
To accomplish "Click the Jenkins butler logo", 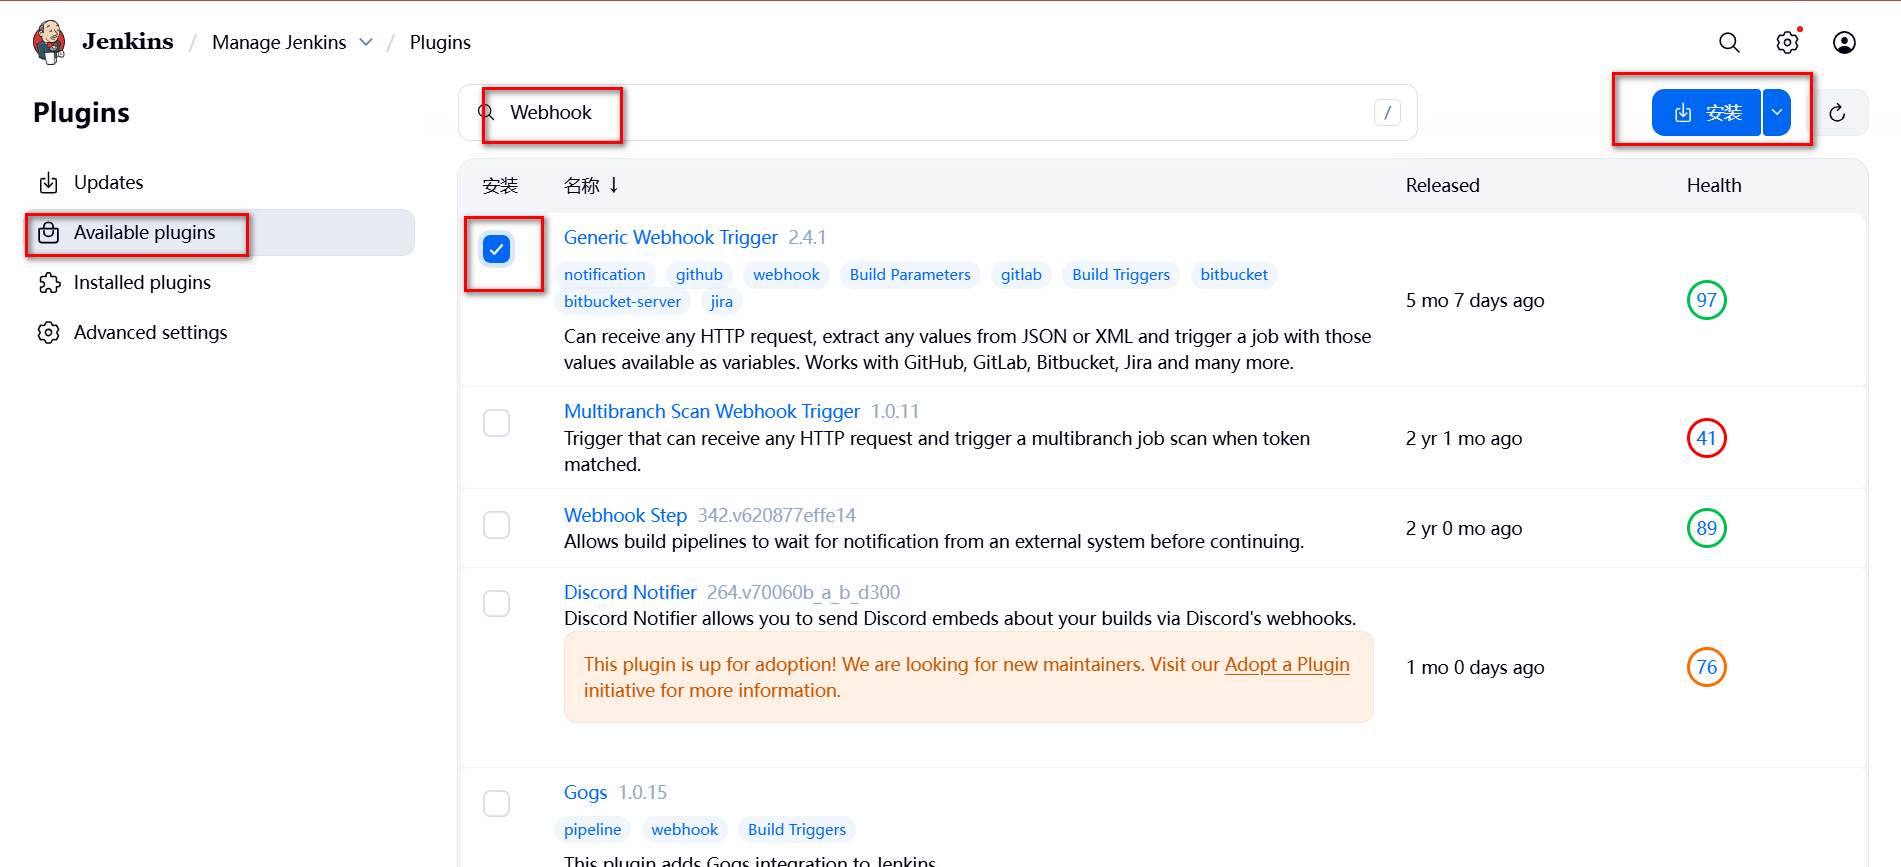I will pos(49,42).
